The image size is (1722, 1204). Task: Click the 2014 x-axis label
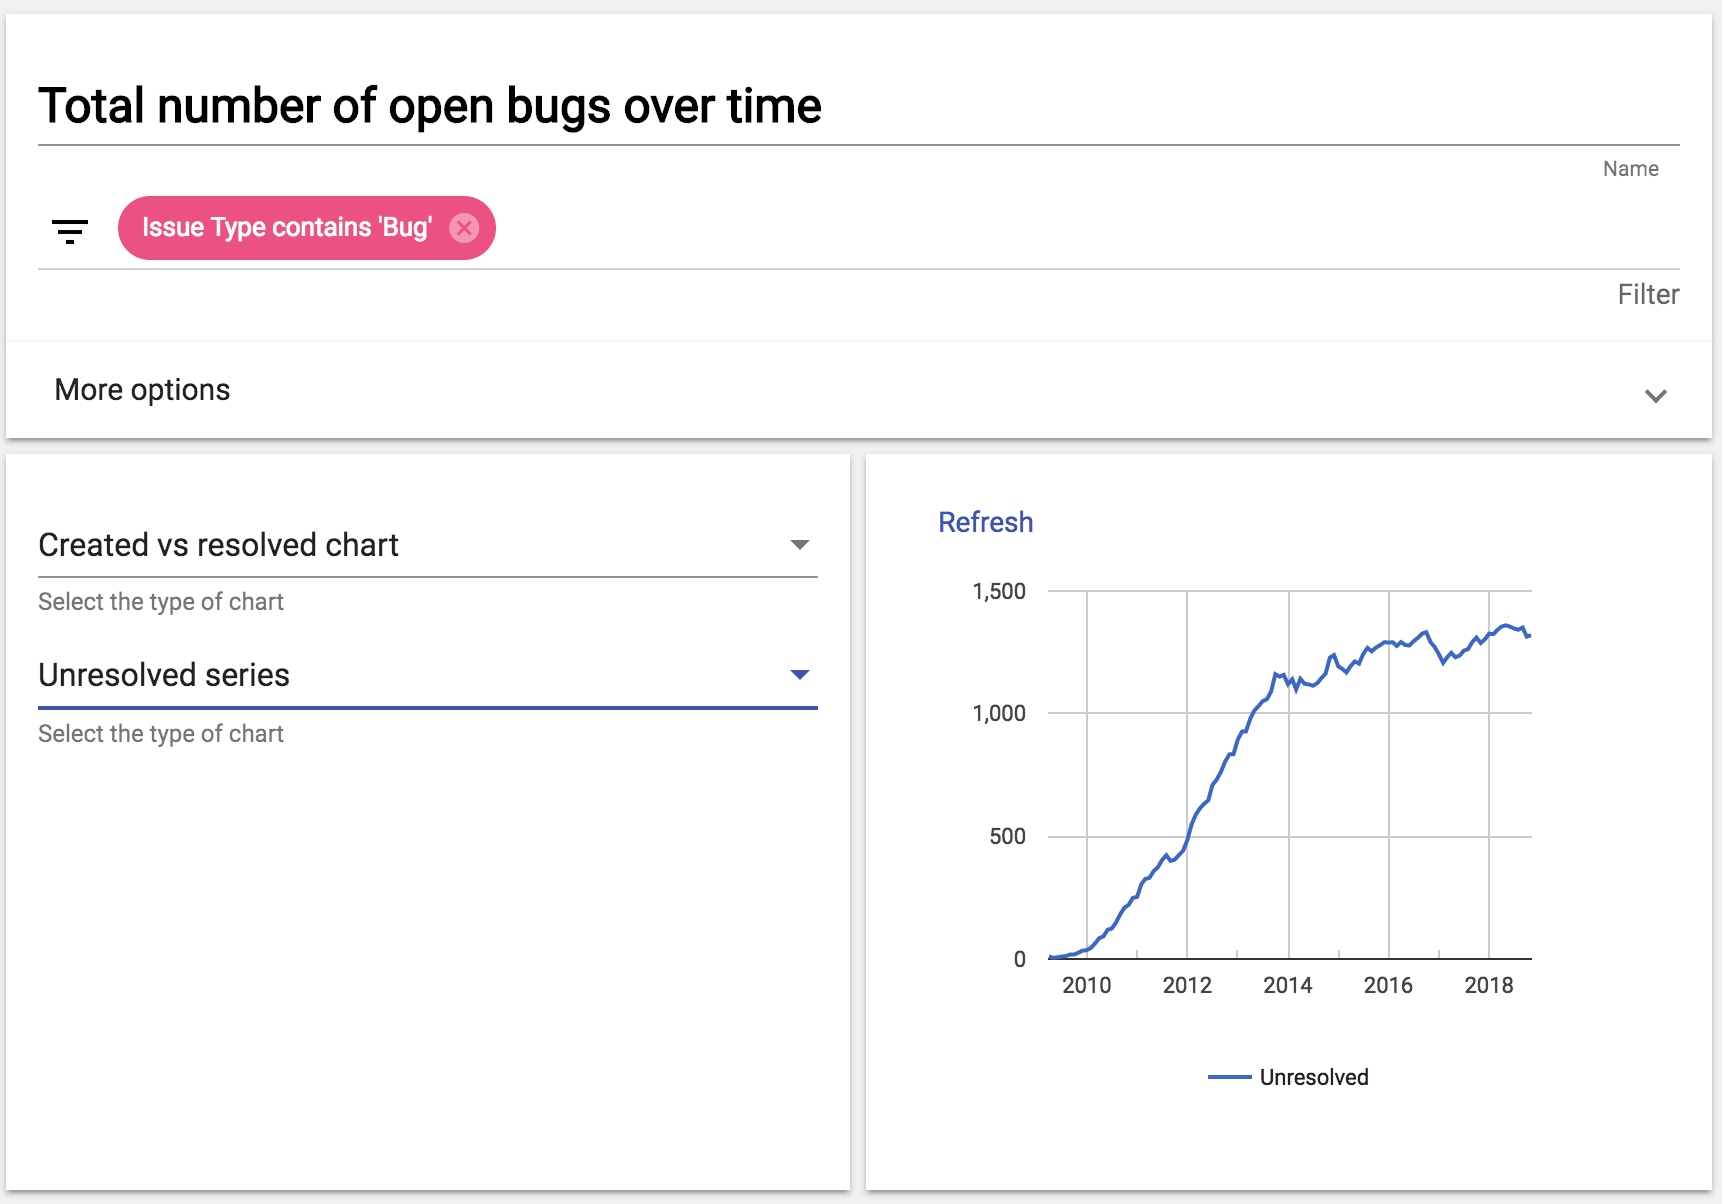[1287, 985]
